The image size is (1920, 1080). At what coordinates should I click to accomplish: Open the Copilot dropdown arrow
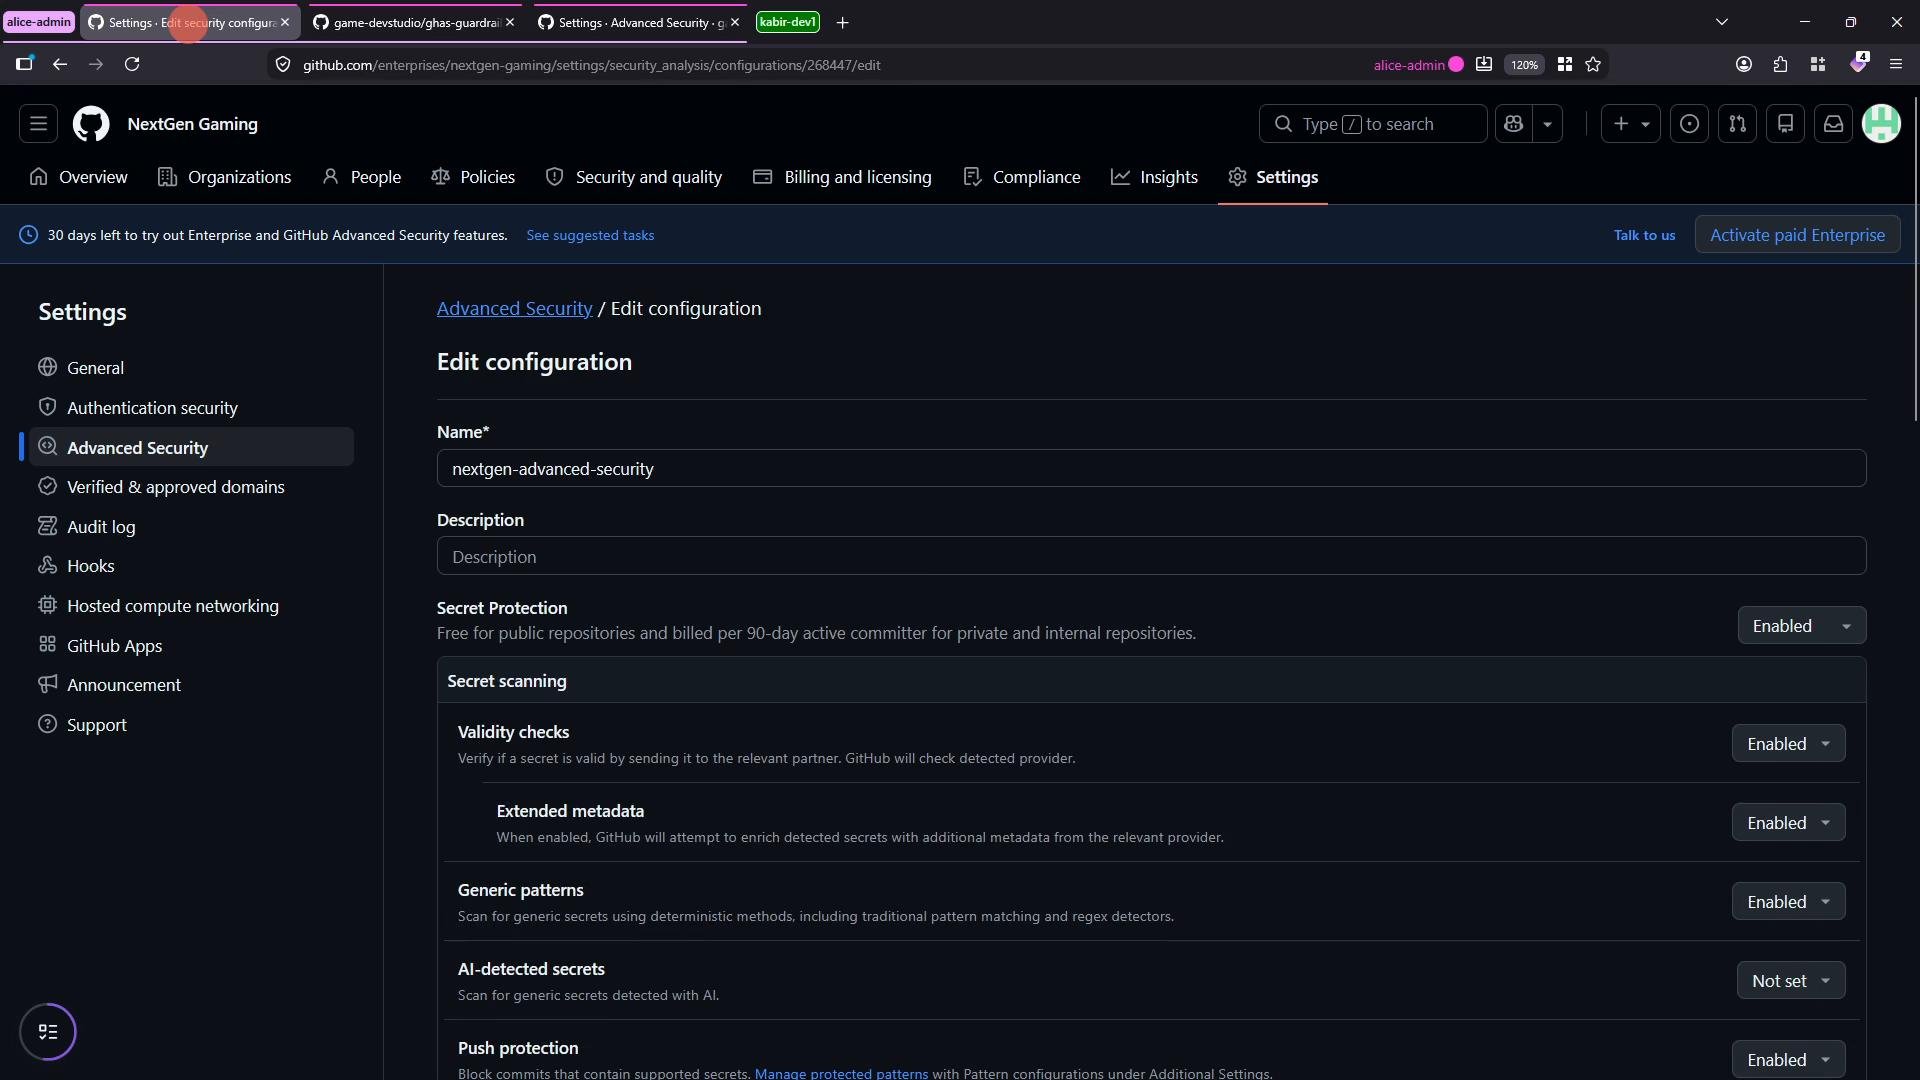coord(1548,124)
